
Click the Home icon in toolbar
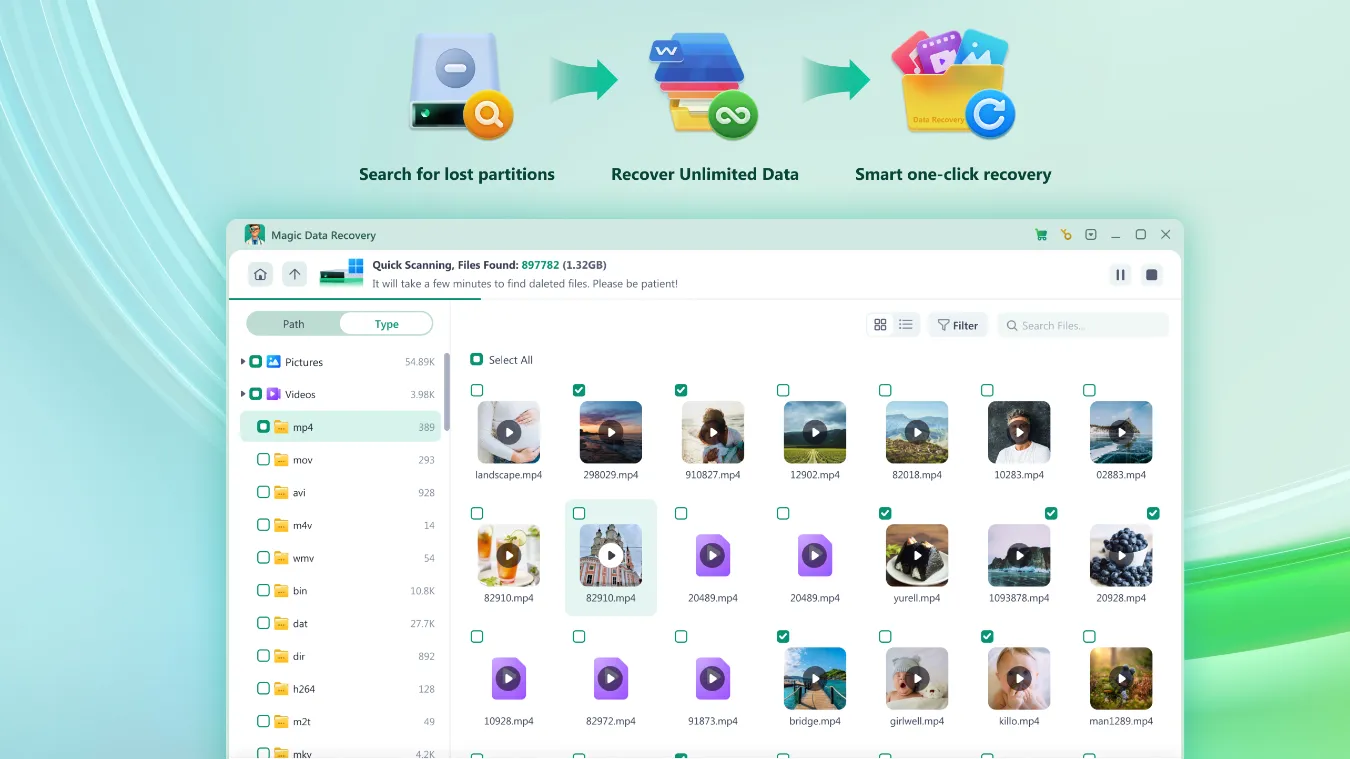[x=260, y=274]
